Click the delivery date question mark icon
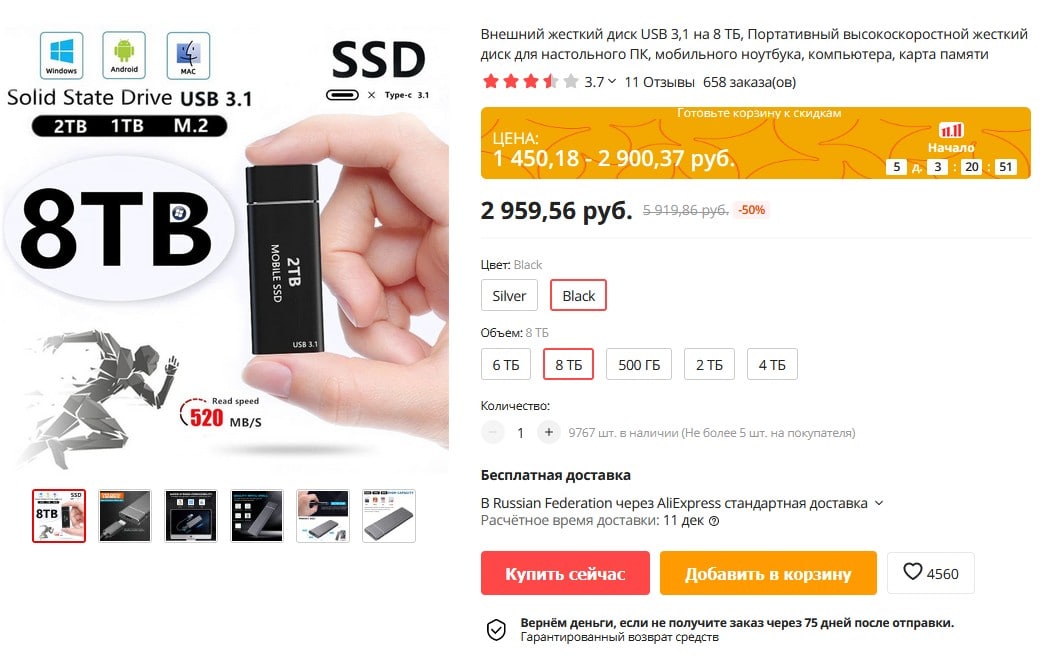This screenshot has width=1043, height=666. pyautogui.click(x=714, y=521)
